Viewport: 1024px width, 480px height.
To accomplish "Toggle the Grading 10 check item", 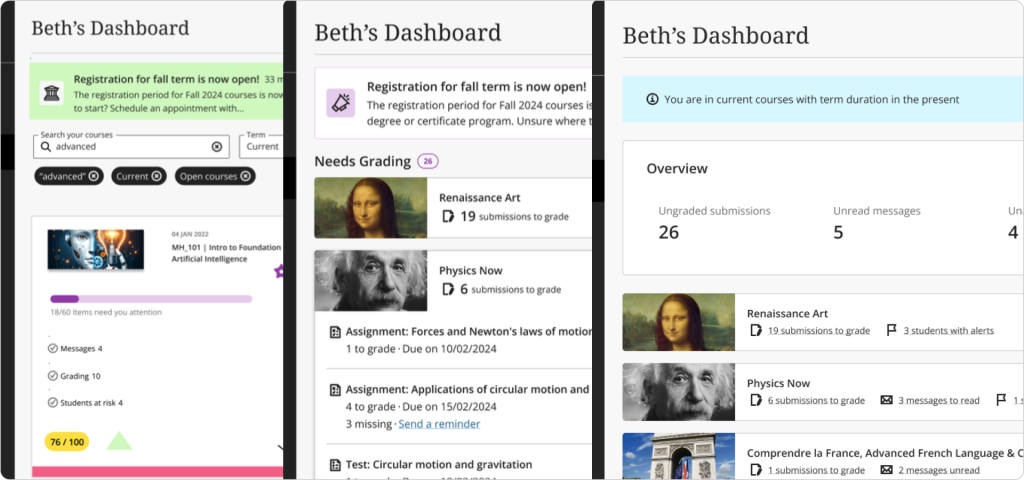I will pos(53,376).
